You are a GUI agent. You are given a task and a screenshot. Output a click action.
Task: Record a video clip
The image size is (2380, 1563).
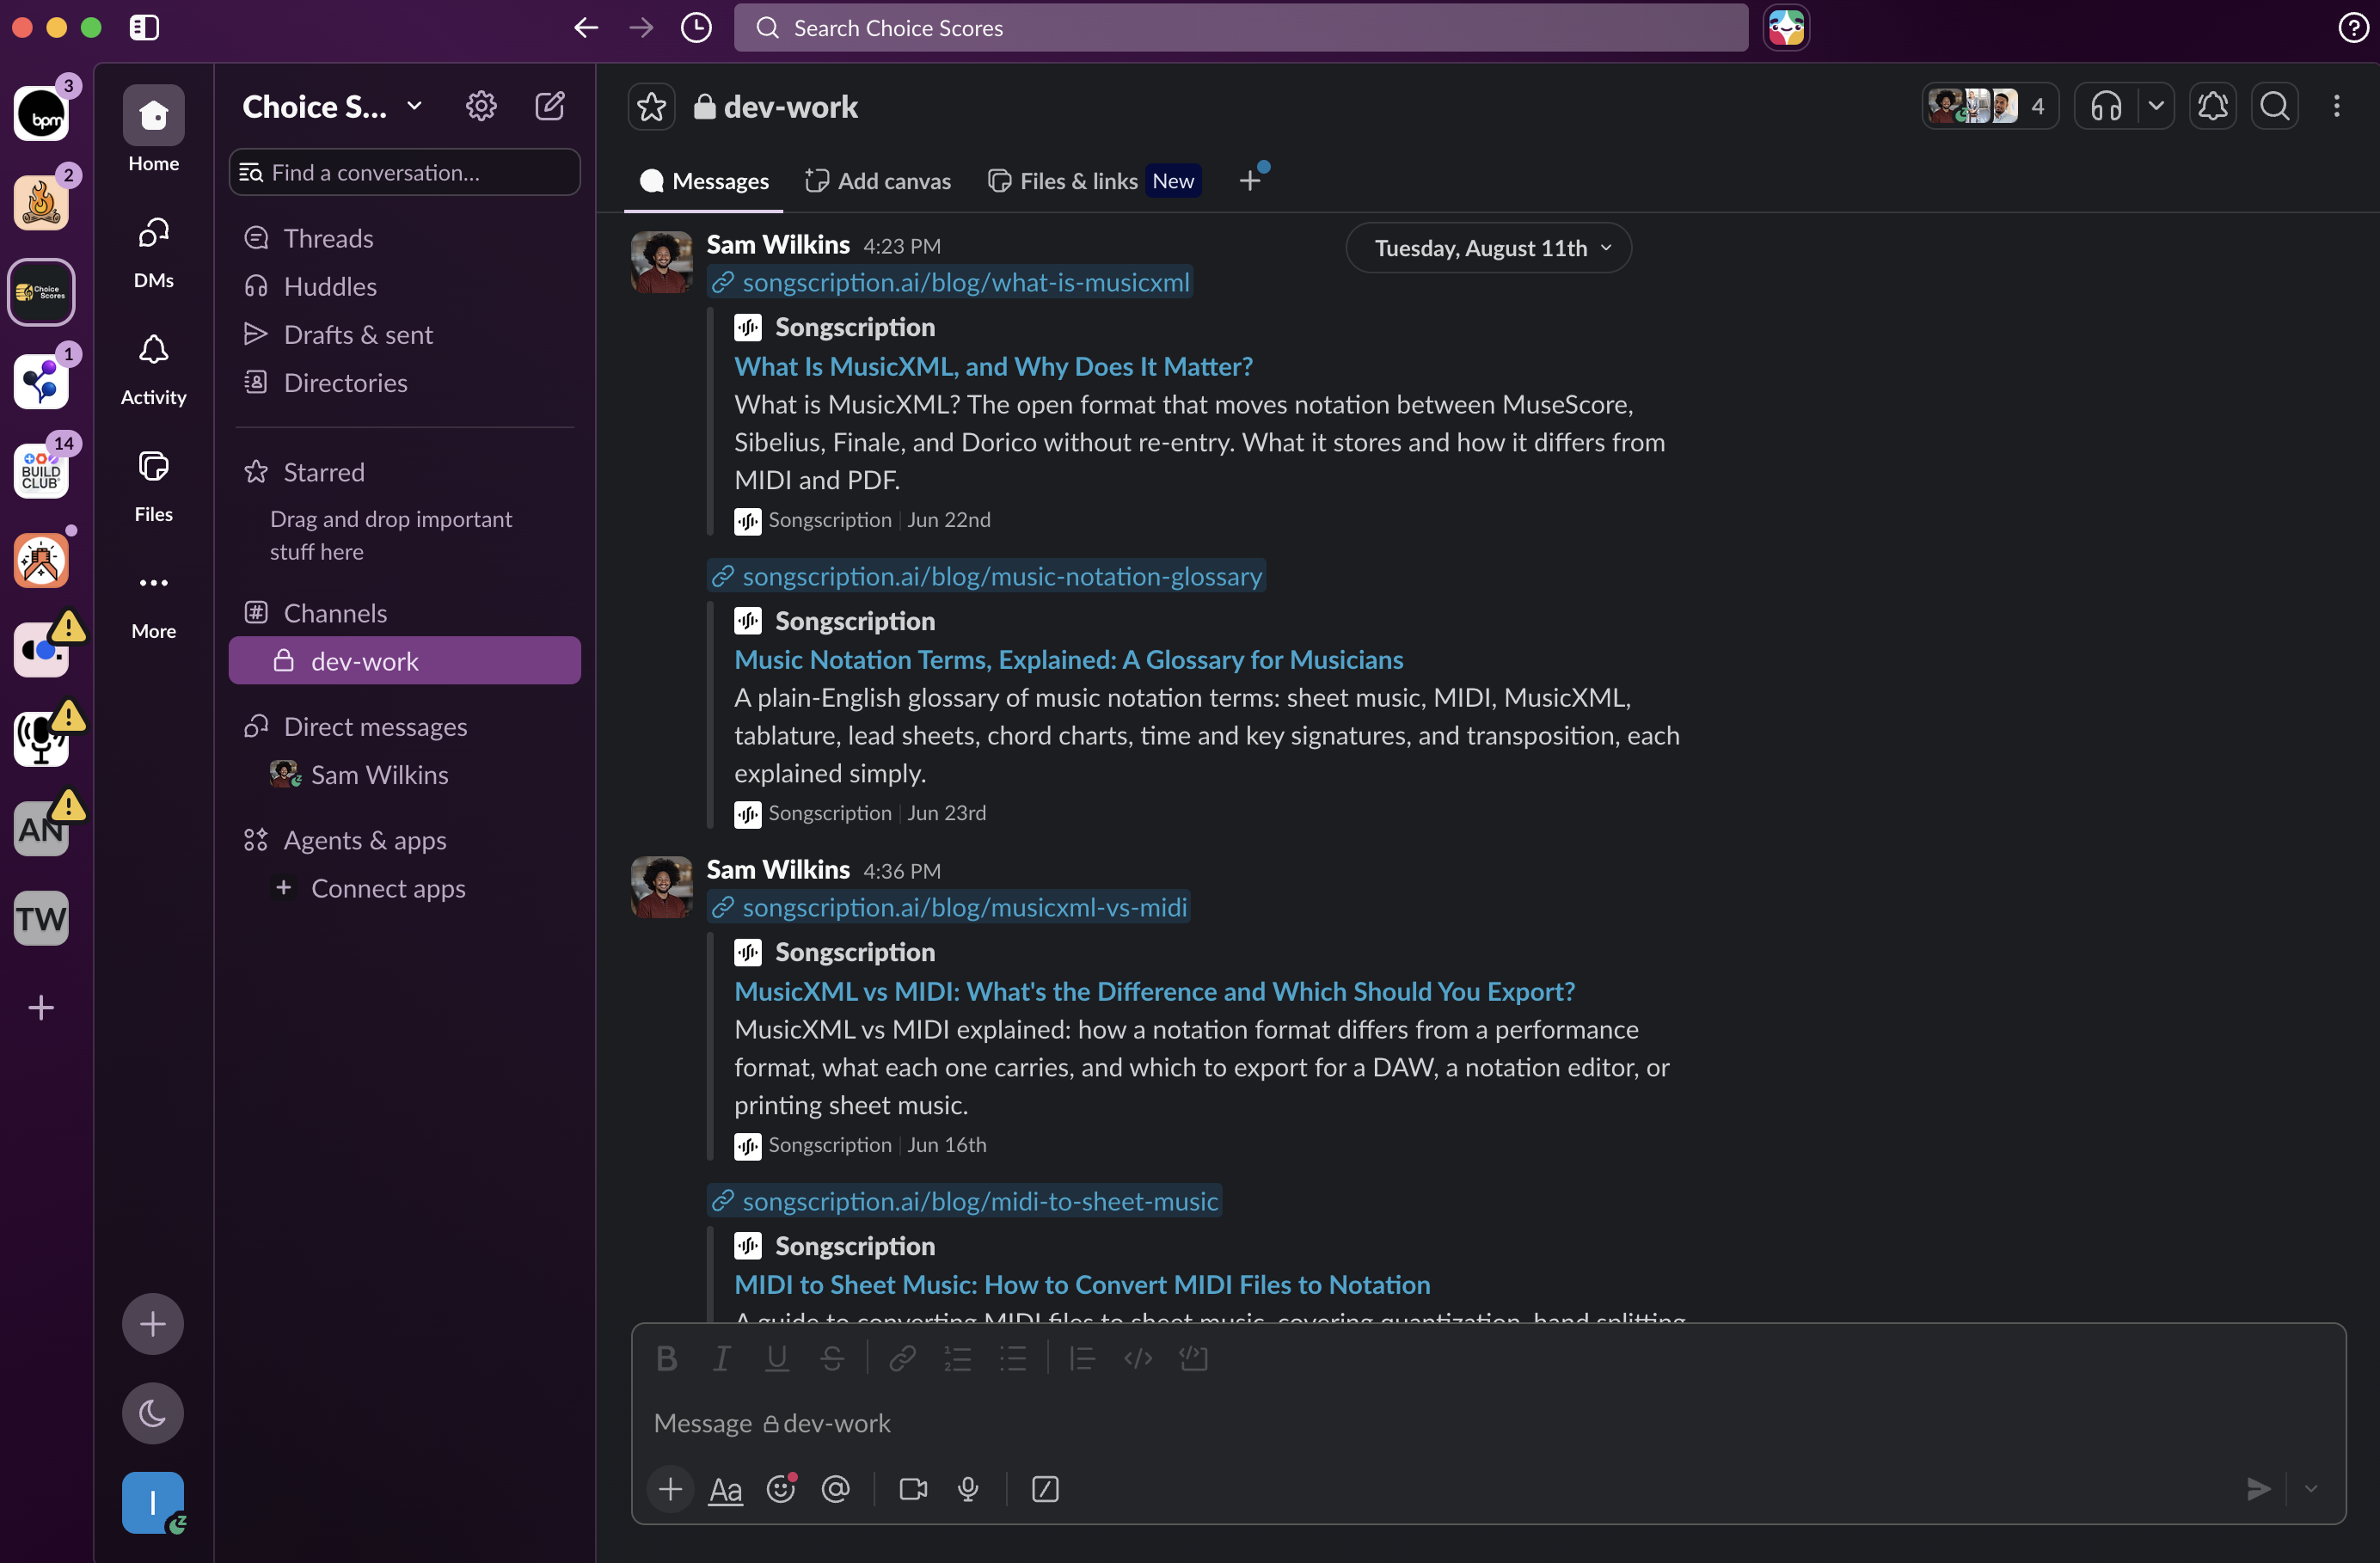[x=913, y=1490]
